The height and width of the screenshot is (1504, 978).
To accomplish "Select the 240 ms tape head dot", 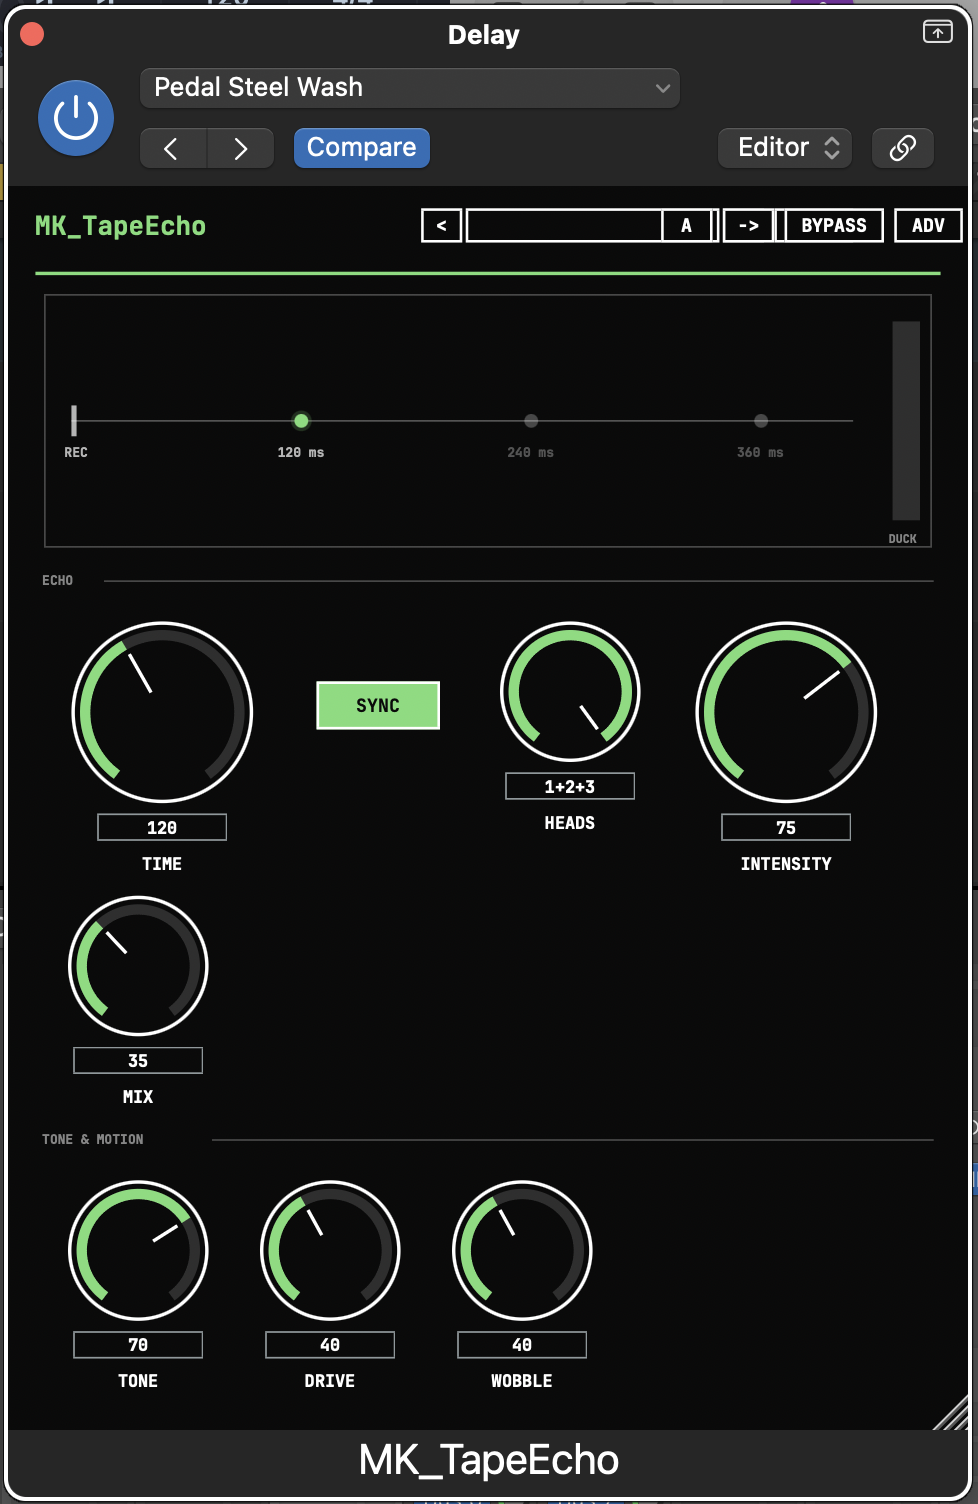I will pyautogui.click(x=531, y=421).
